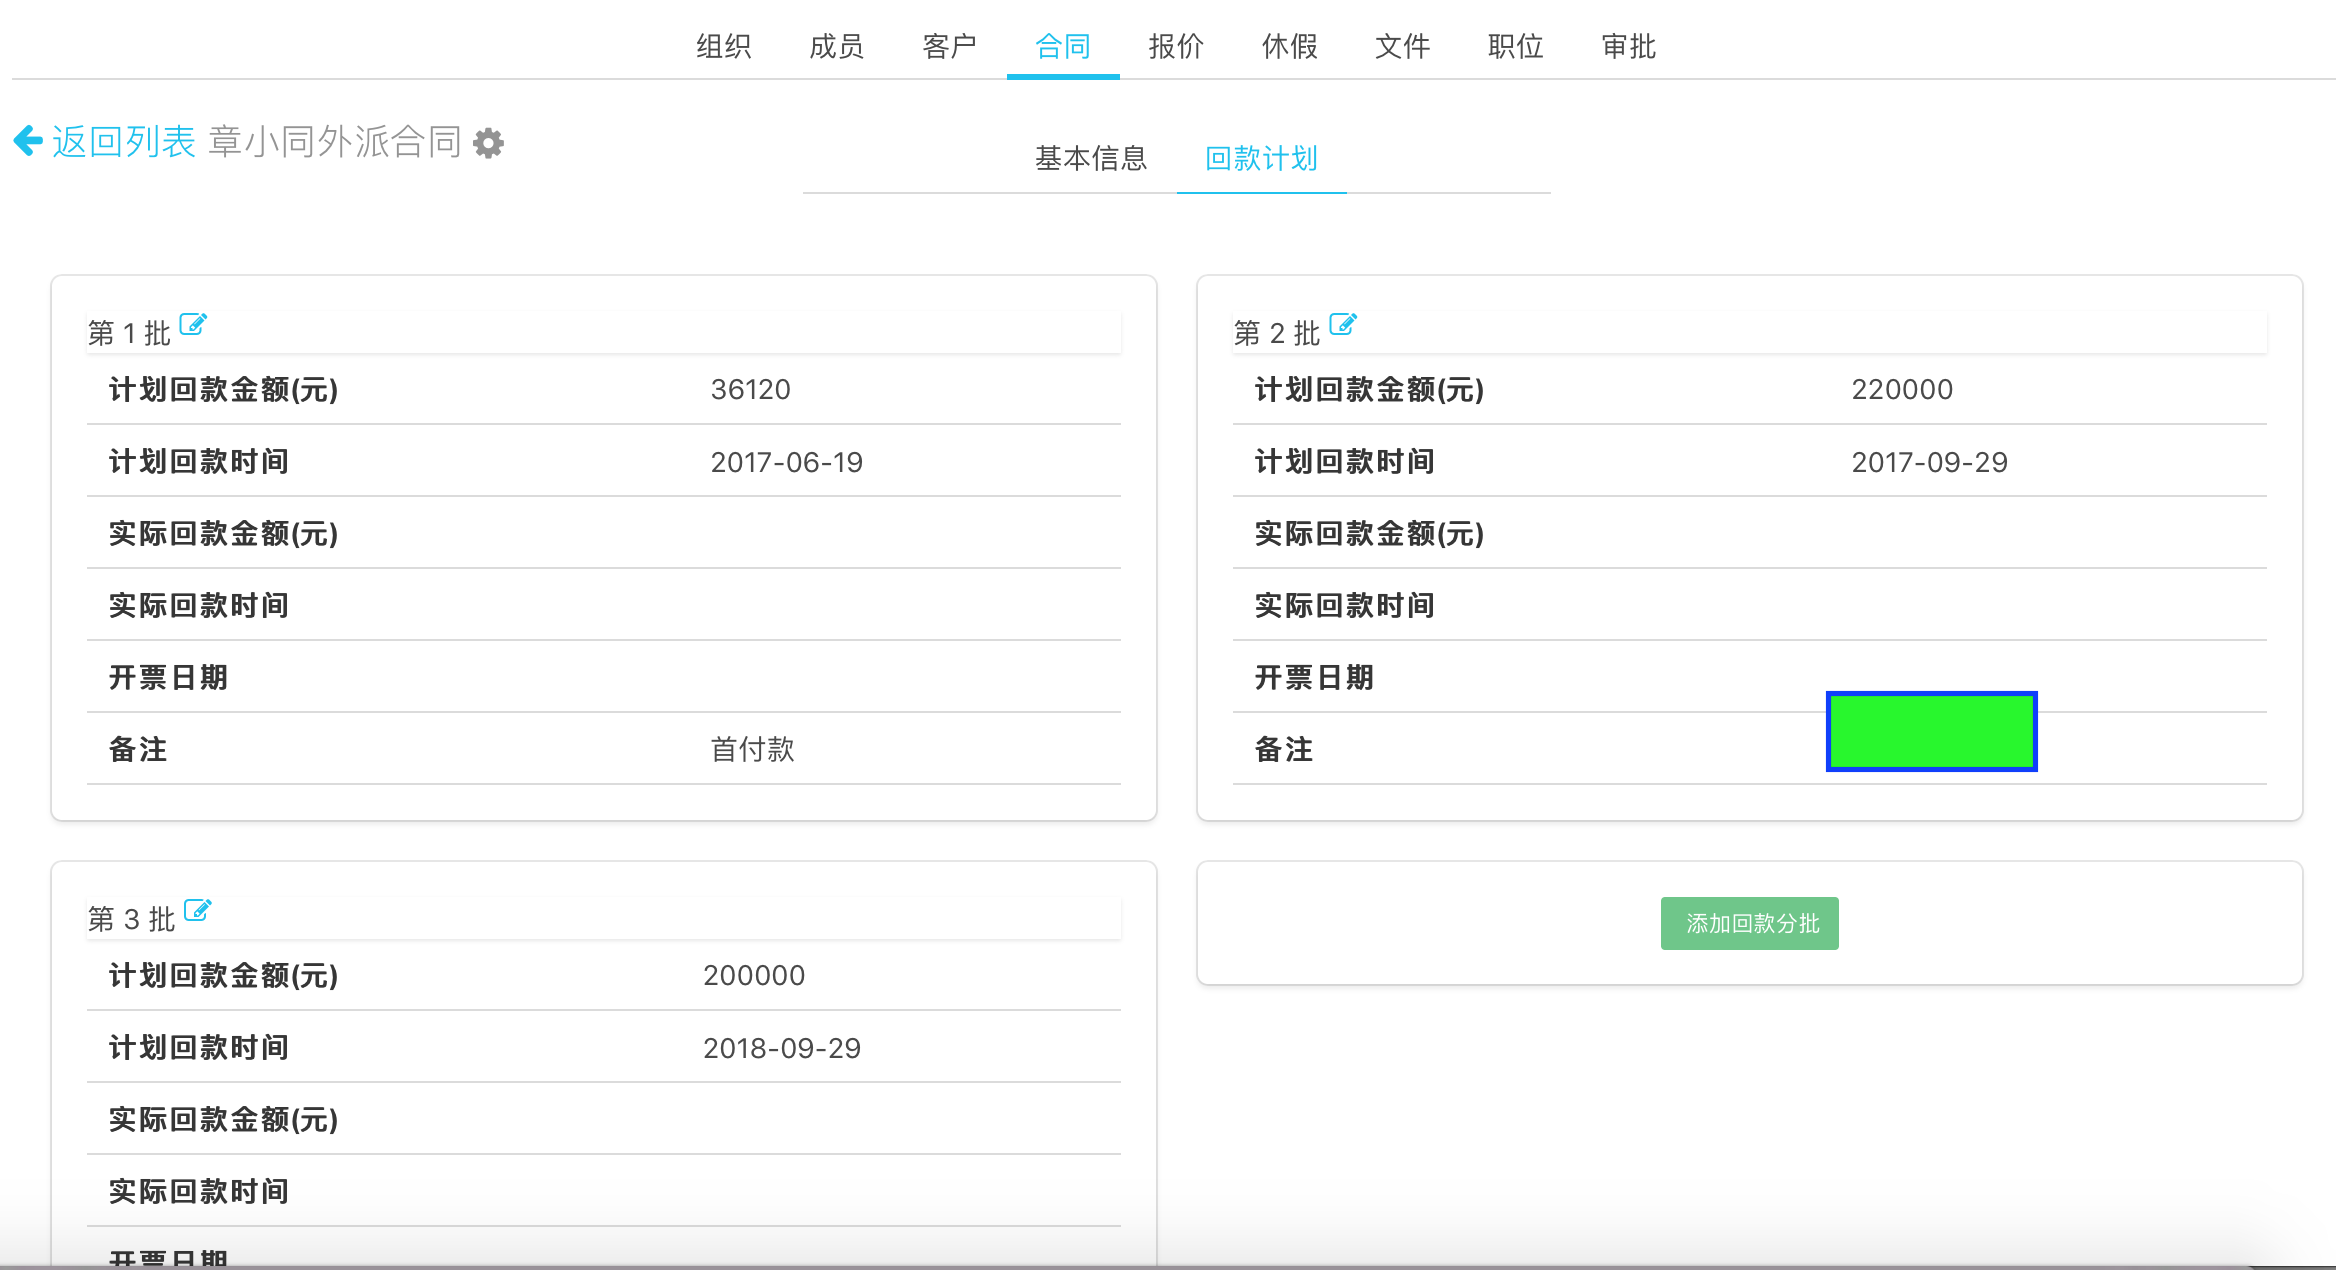Open the contract settings gear icon
The image size is (2336, 1270).
pyautogui.click(x=488, y=143)
